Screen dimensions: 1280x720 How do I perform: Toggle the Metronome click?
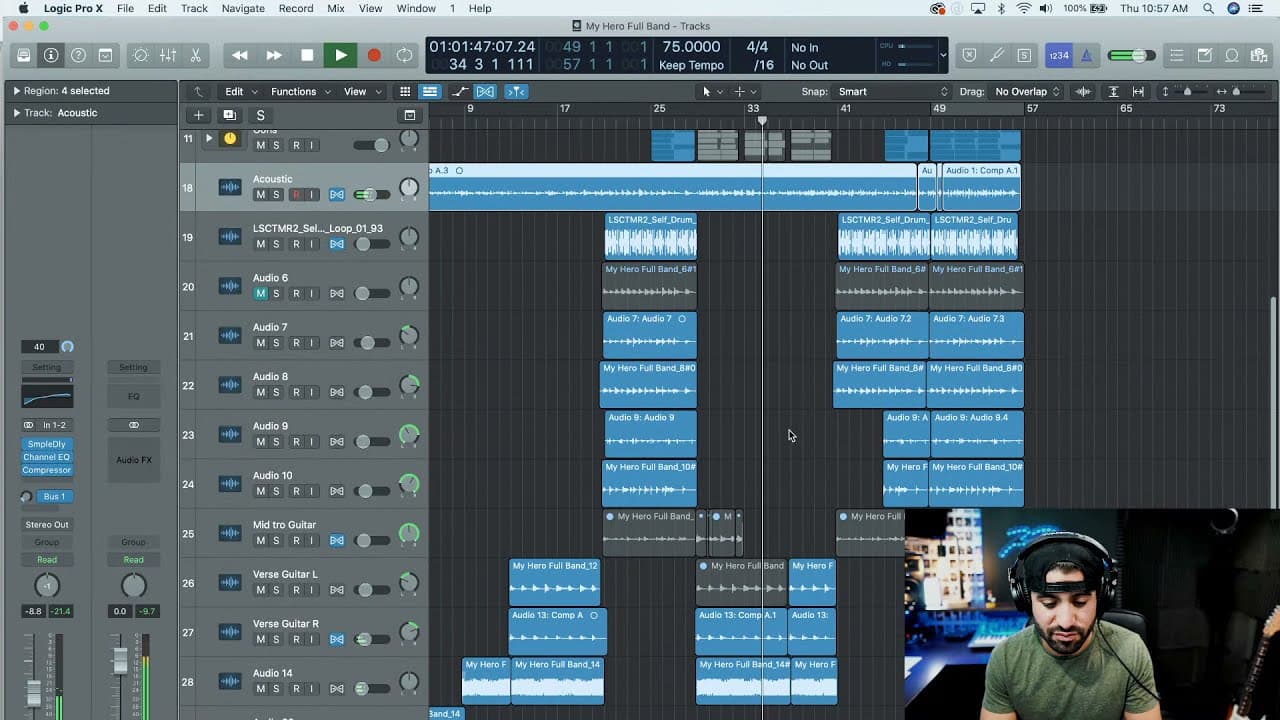1087,56
